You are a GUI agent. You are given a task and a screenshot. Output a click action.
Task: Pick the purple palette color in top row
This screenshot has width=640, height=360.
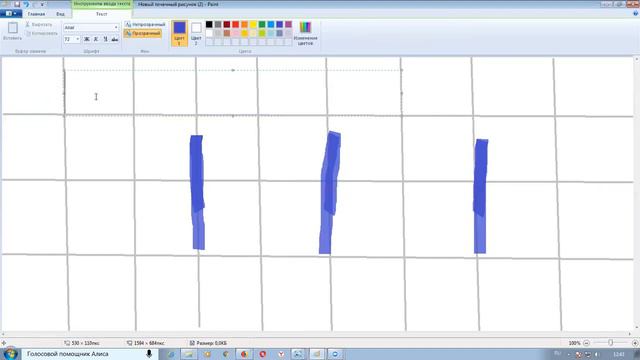(289, 24)
